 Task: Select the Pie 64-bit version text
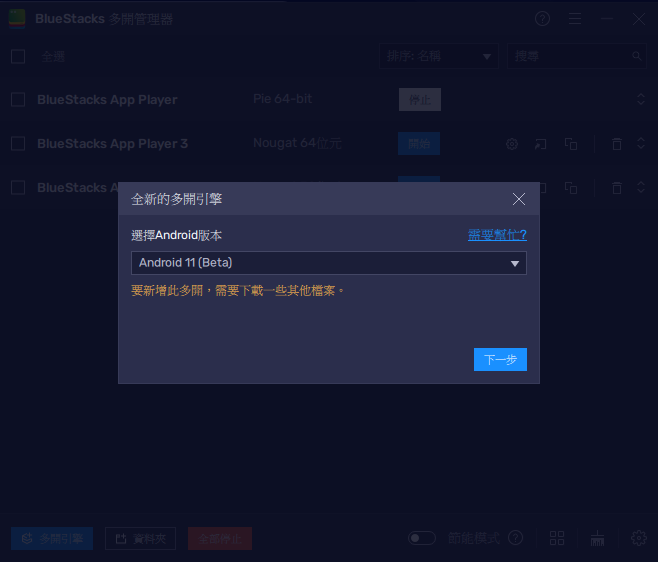point(282,99)
